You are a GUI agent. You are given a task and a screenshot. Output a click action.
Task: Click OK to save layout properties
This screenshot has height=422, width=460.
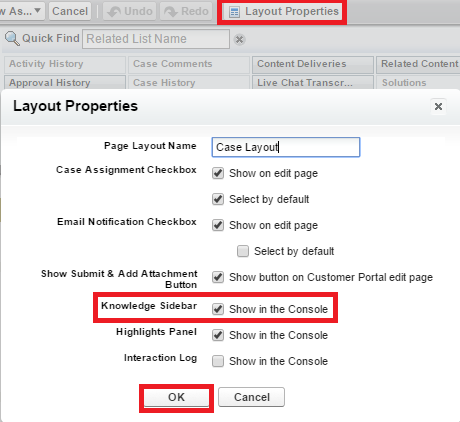point(176,397)
